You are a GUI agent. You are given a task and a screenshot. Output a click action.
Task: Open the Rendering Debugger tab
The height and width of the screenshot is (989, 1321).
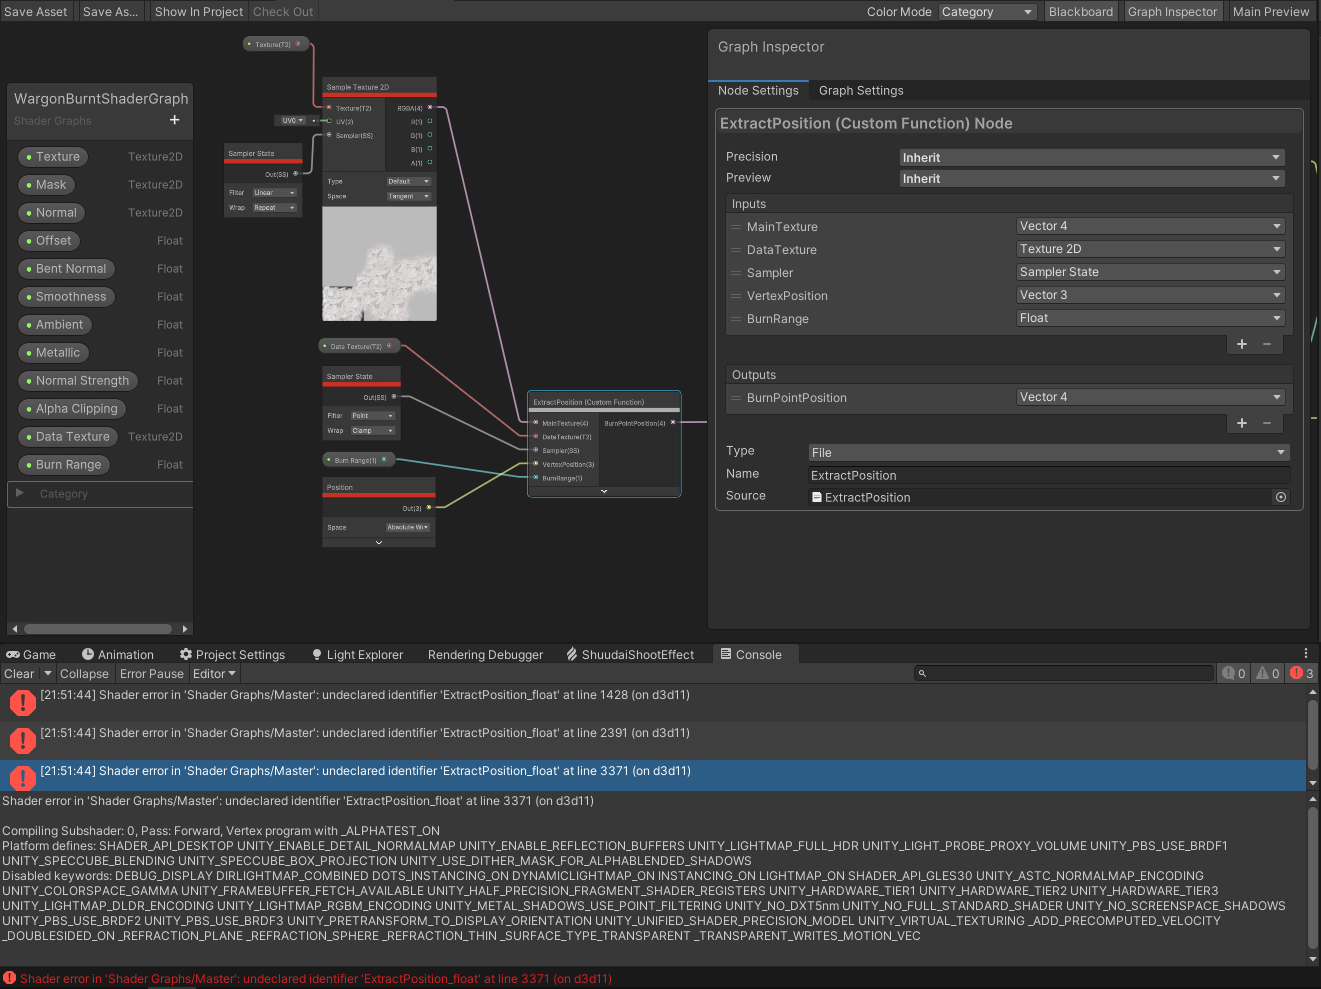(485, 655)
